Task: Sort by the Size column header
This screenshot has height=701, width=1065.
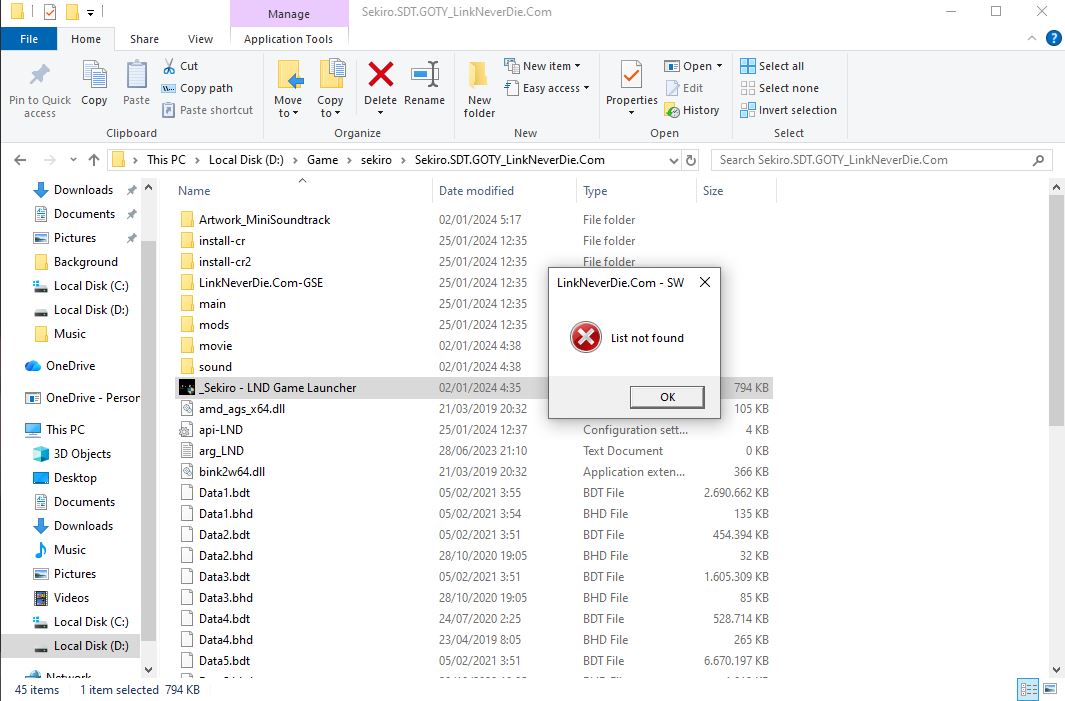Action: point(713,191)
